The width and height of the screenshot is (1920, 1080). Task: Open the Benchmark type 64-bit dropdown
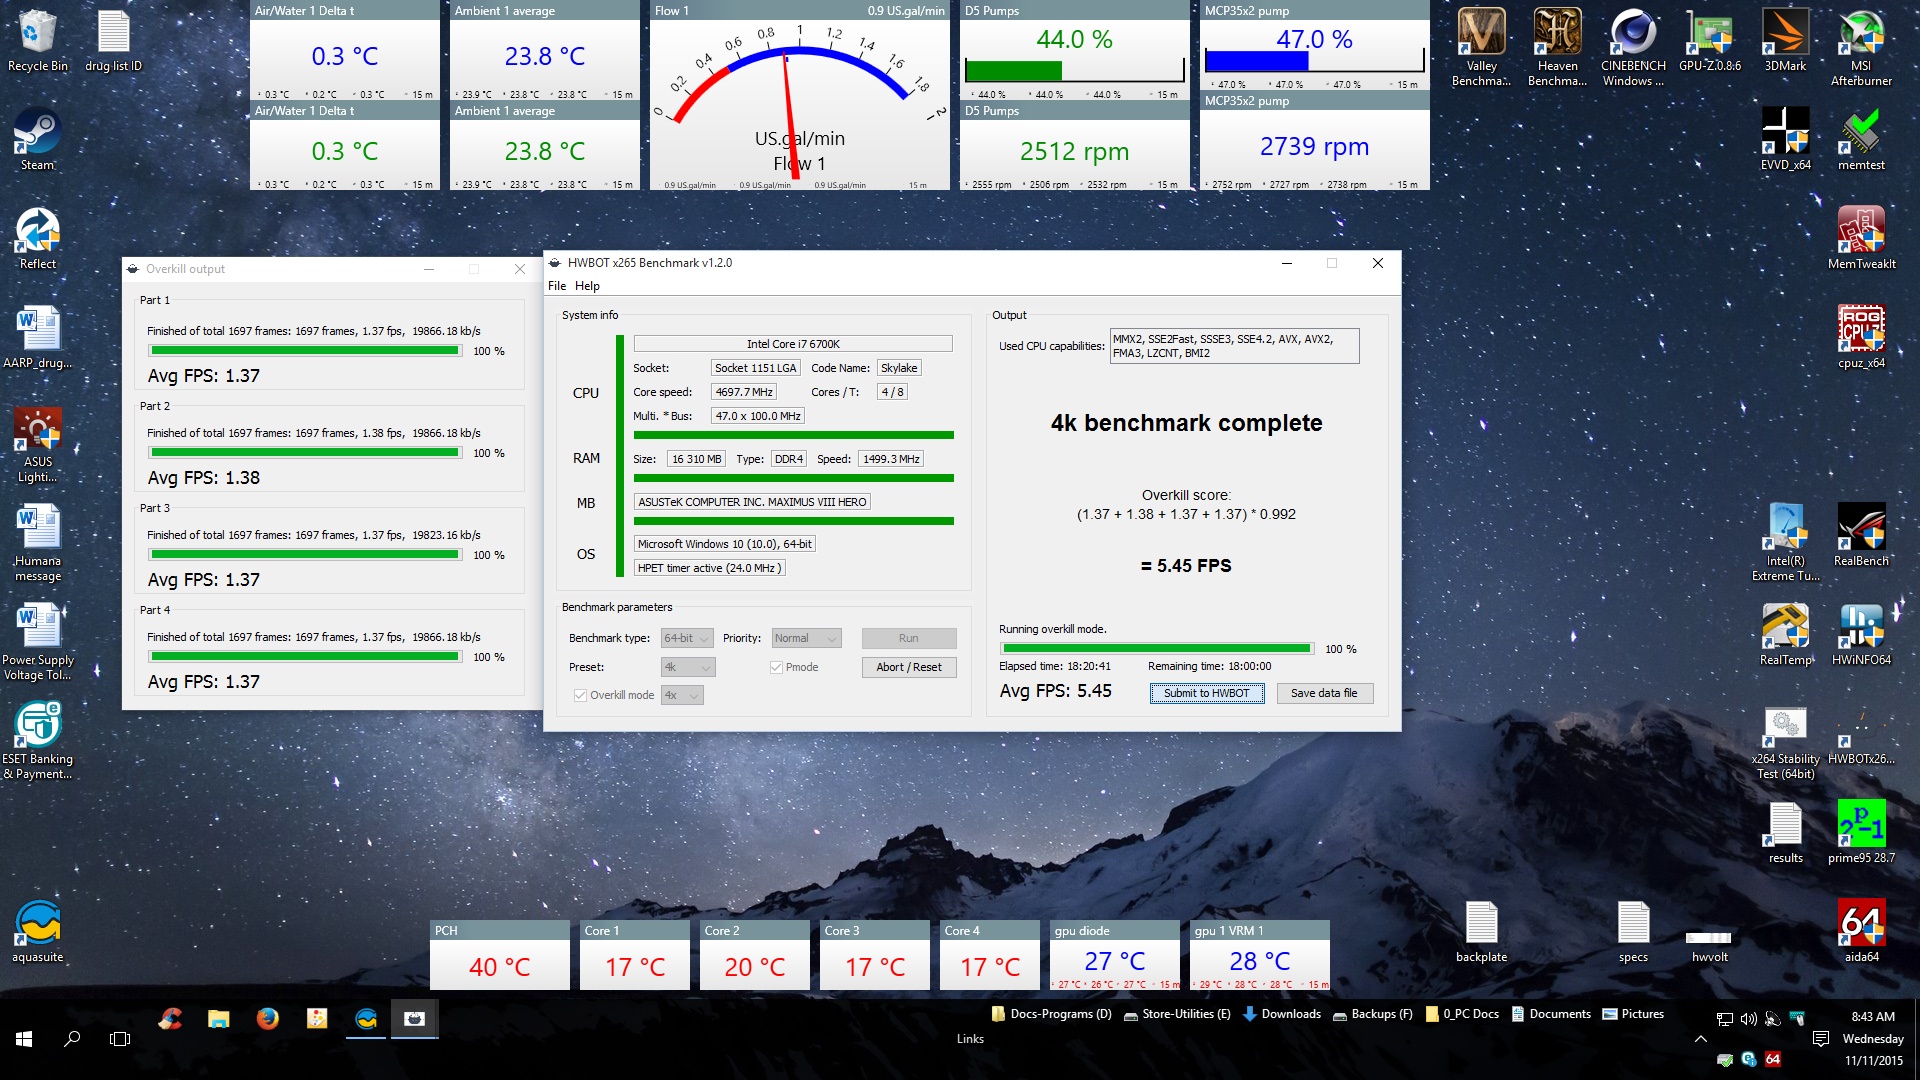tap(687, 638)
